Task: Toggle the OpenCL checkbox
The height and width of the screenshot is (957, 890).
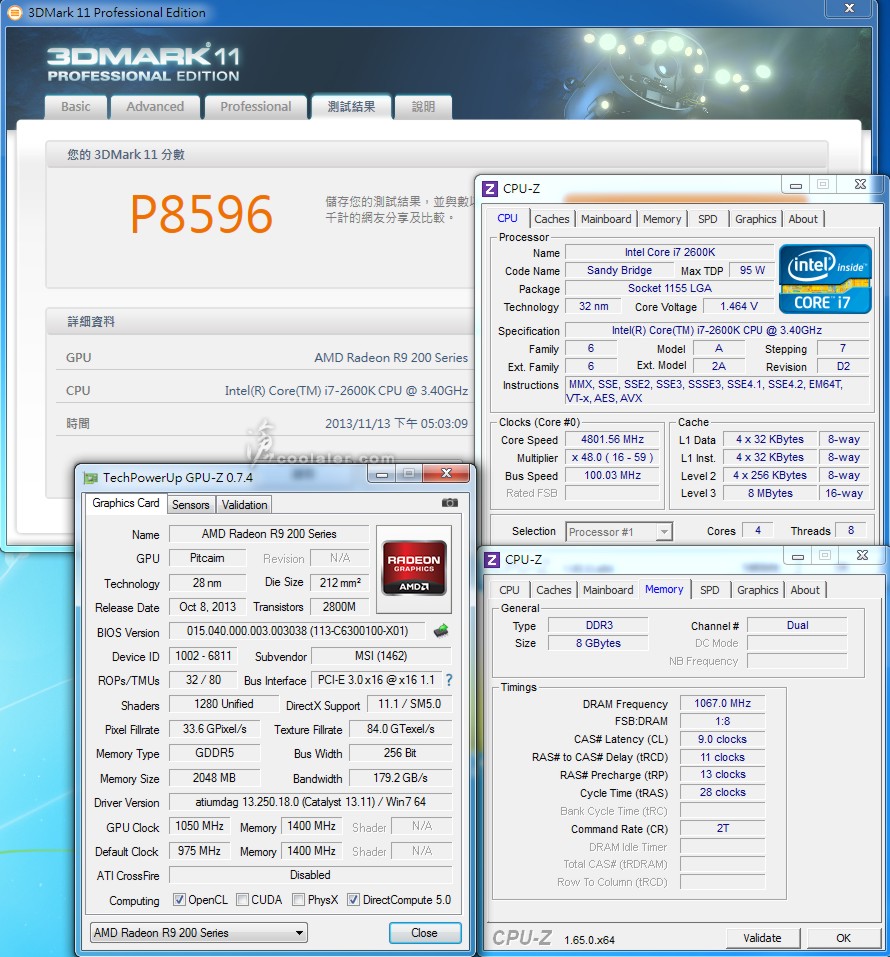Action: [x=179, y=900]
